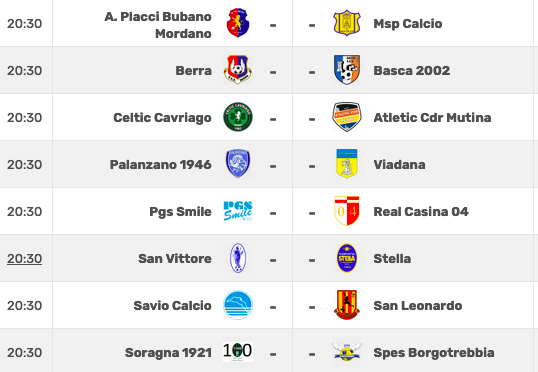Select the Soragna 1921 centenary logo
538x372 pixels.
click(x=238, y=351)
